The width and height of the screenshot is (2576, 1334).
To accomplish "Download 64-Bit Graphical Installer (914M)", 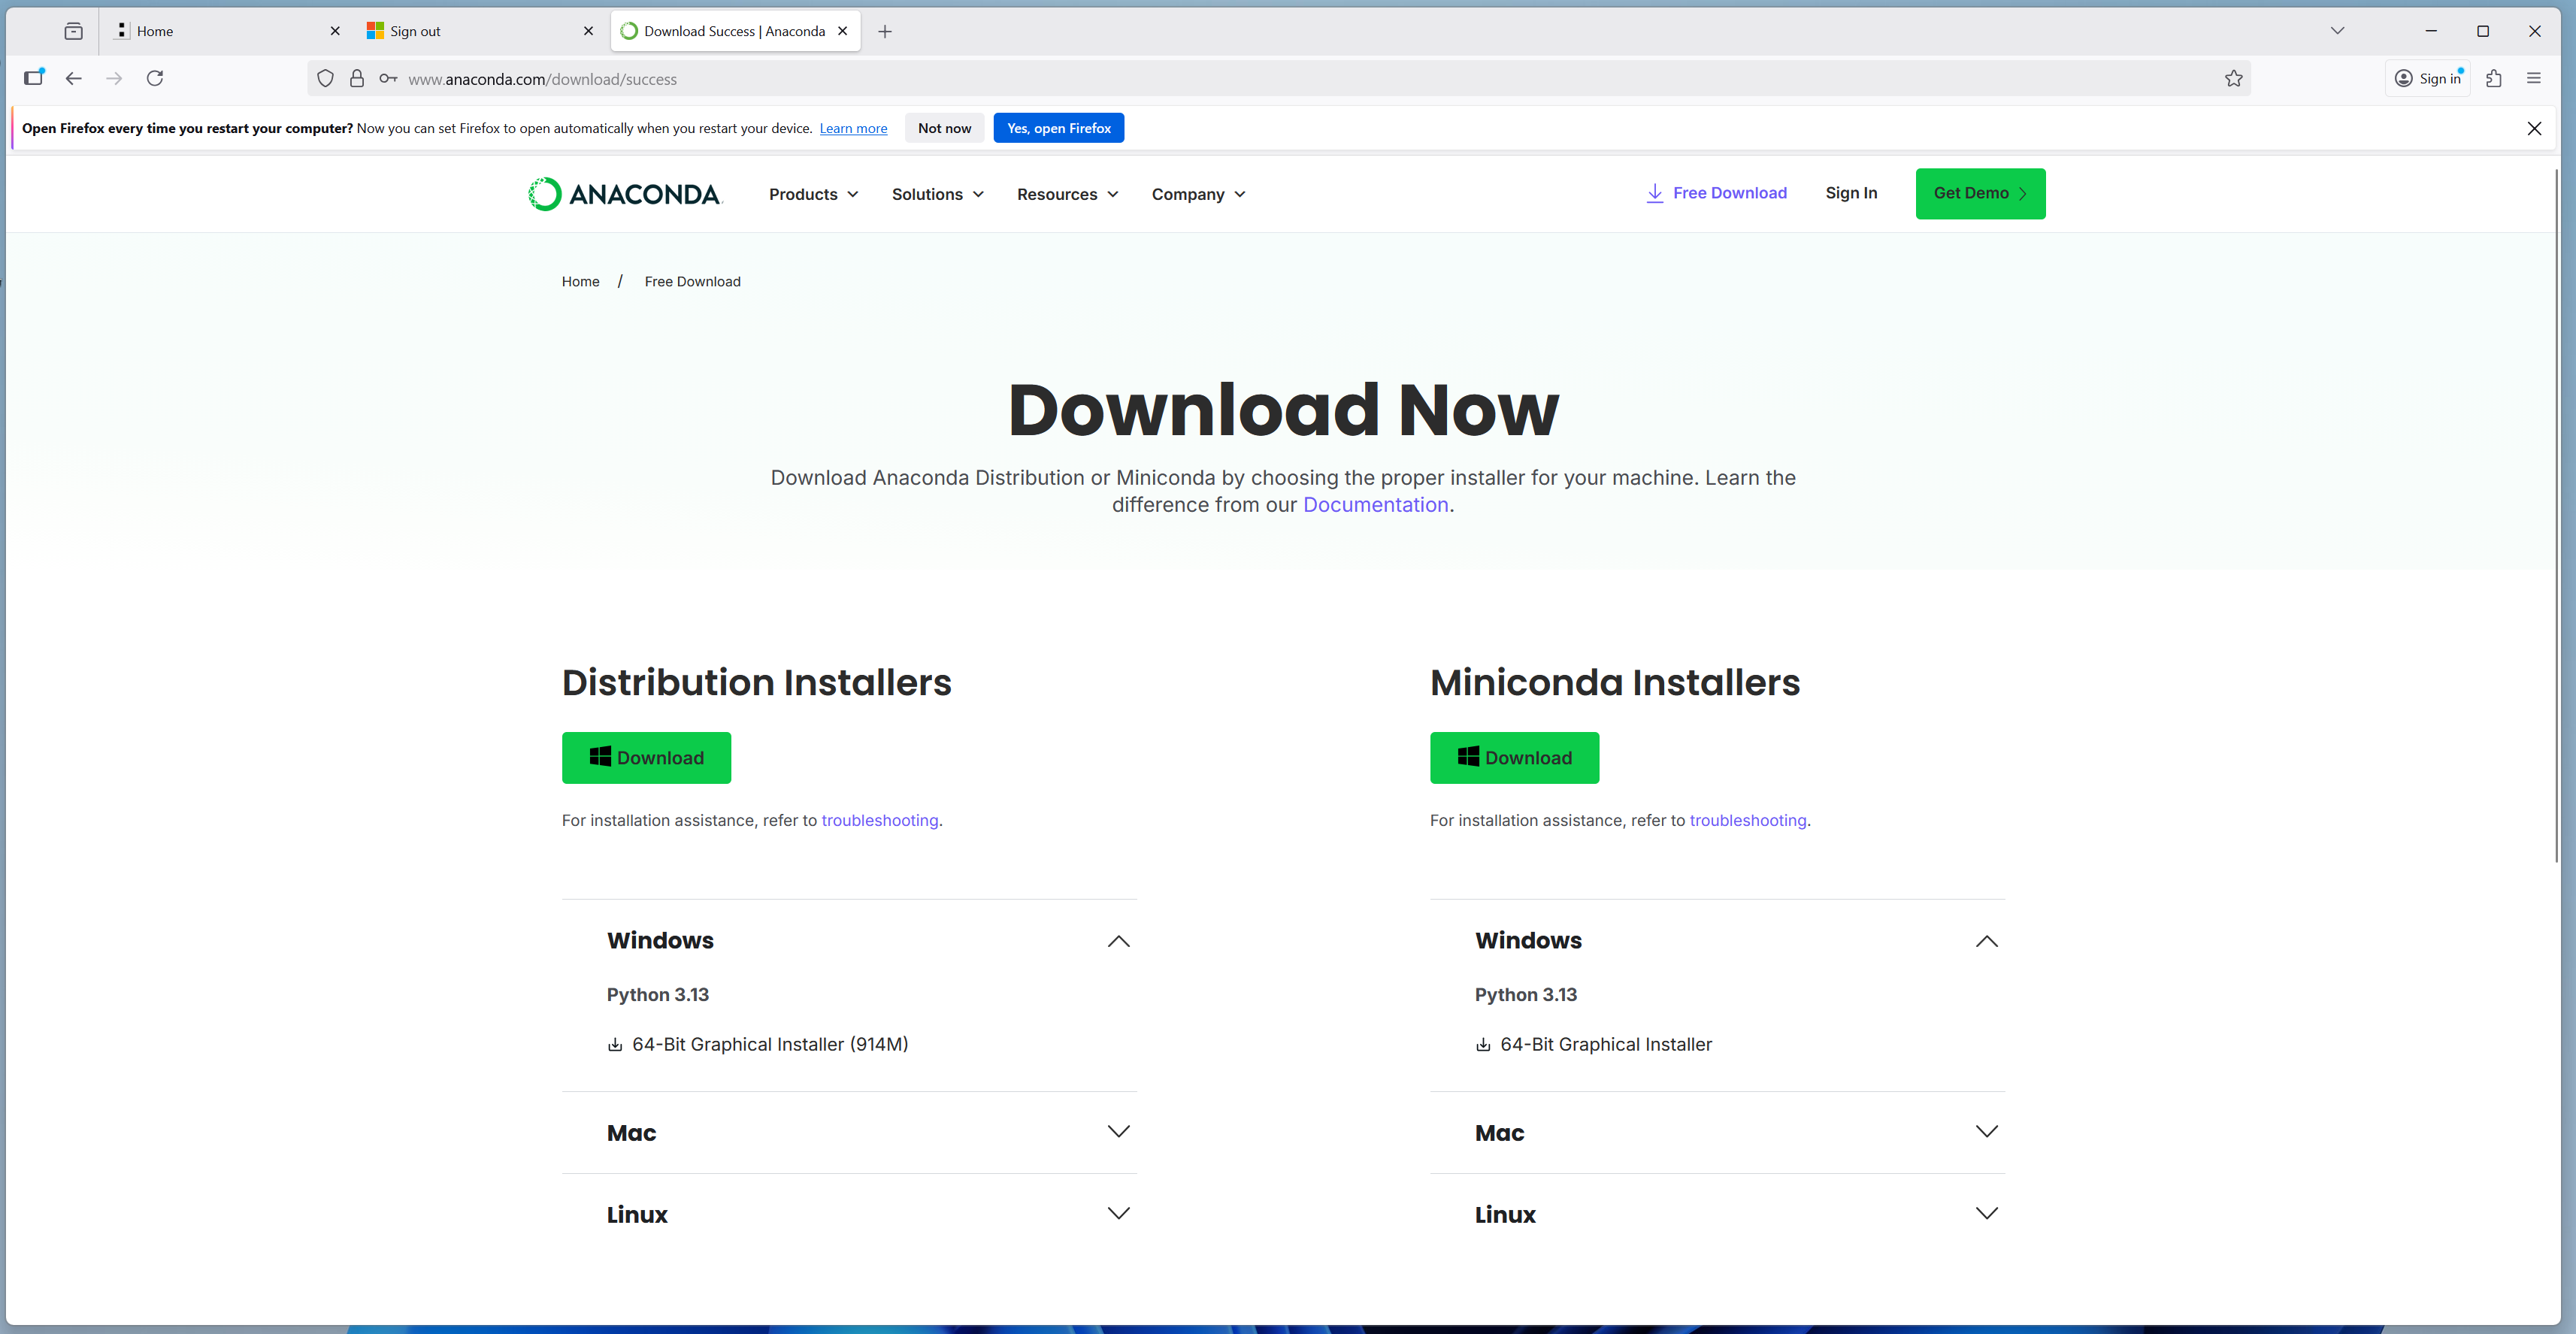I will [769, 1044].
